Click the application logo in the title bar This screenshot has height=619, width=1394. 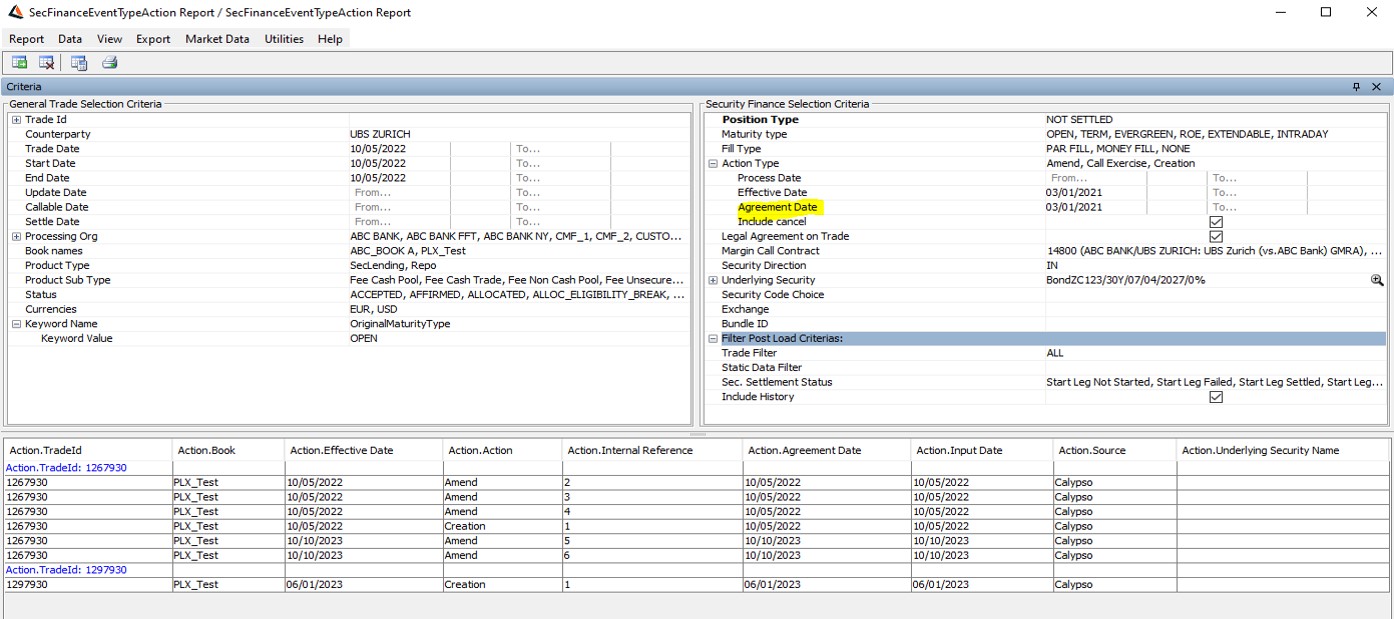[15, 12]
